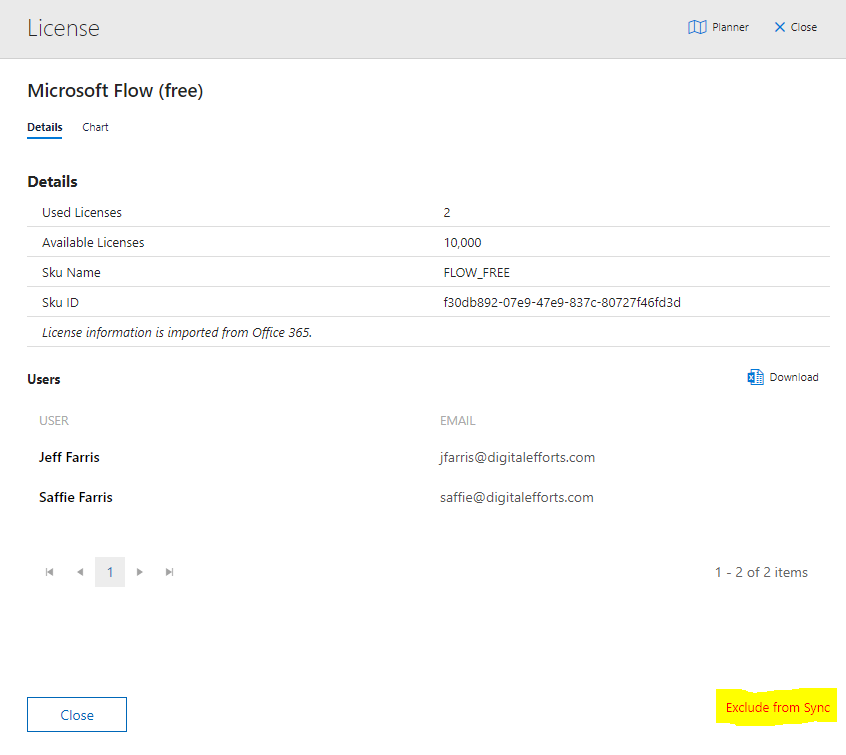Click the '1 - 2 of 2 items' text

[x=761, y=573]
